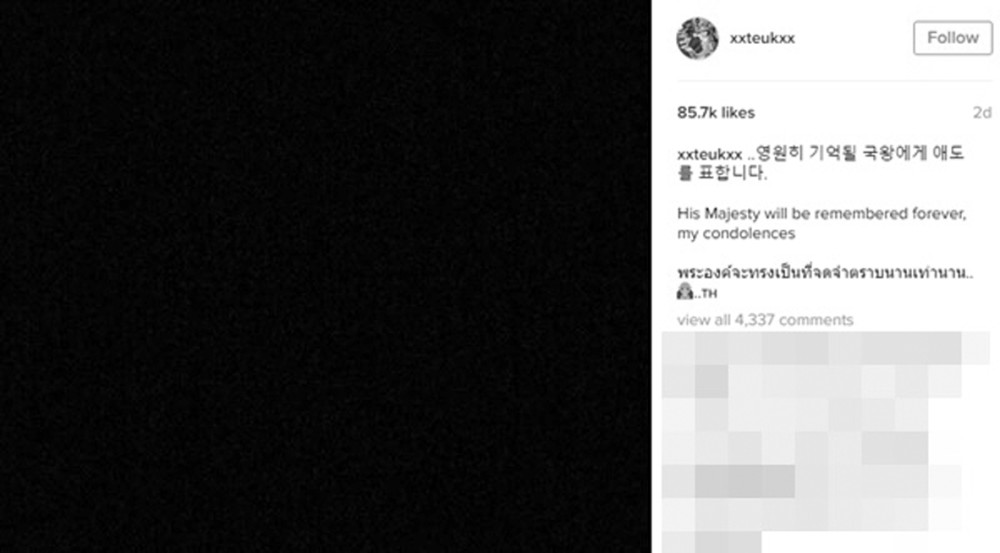This screenshot has height=553, width=1000.
Task: Click the last blurred comment row at bottom
Action: point(712,542)
